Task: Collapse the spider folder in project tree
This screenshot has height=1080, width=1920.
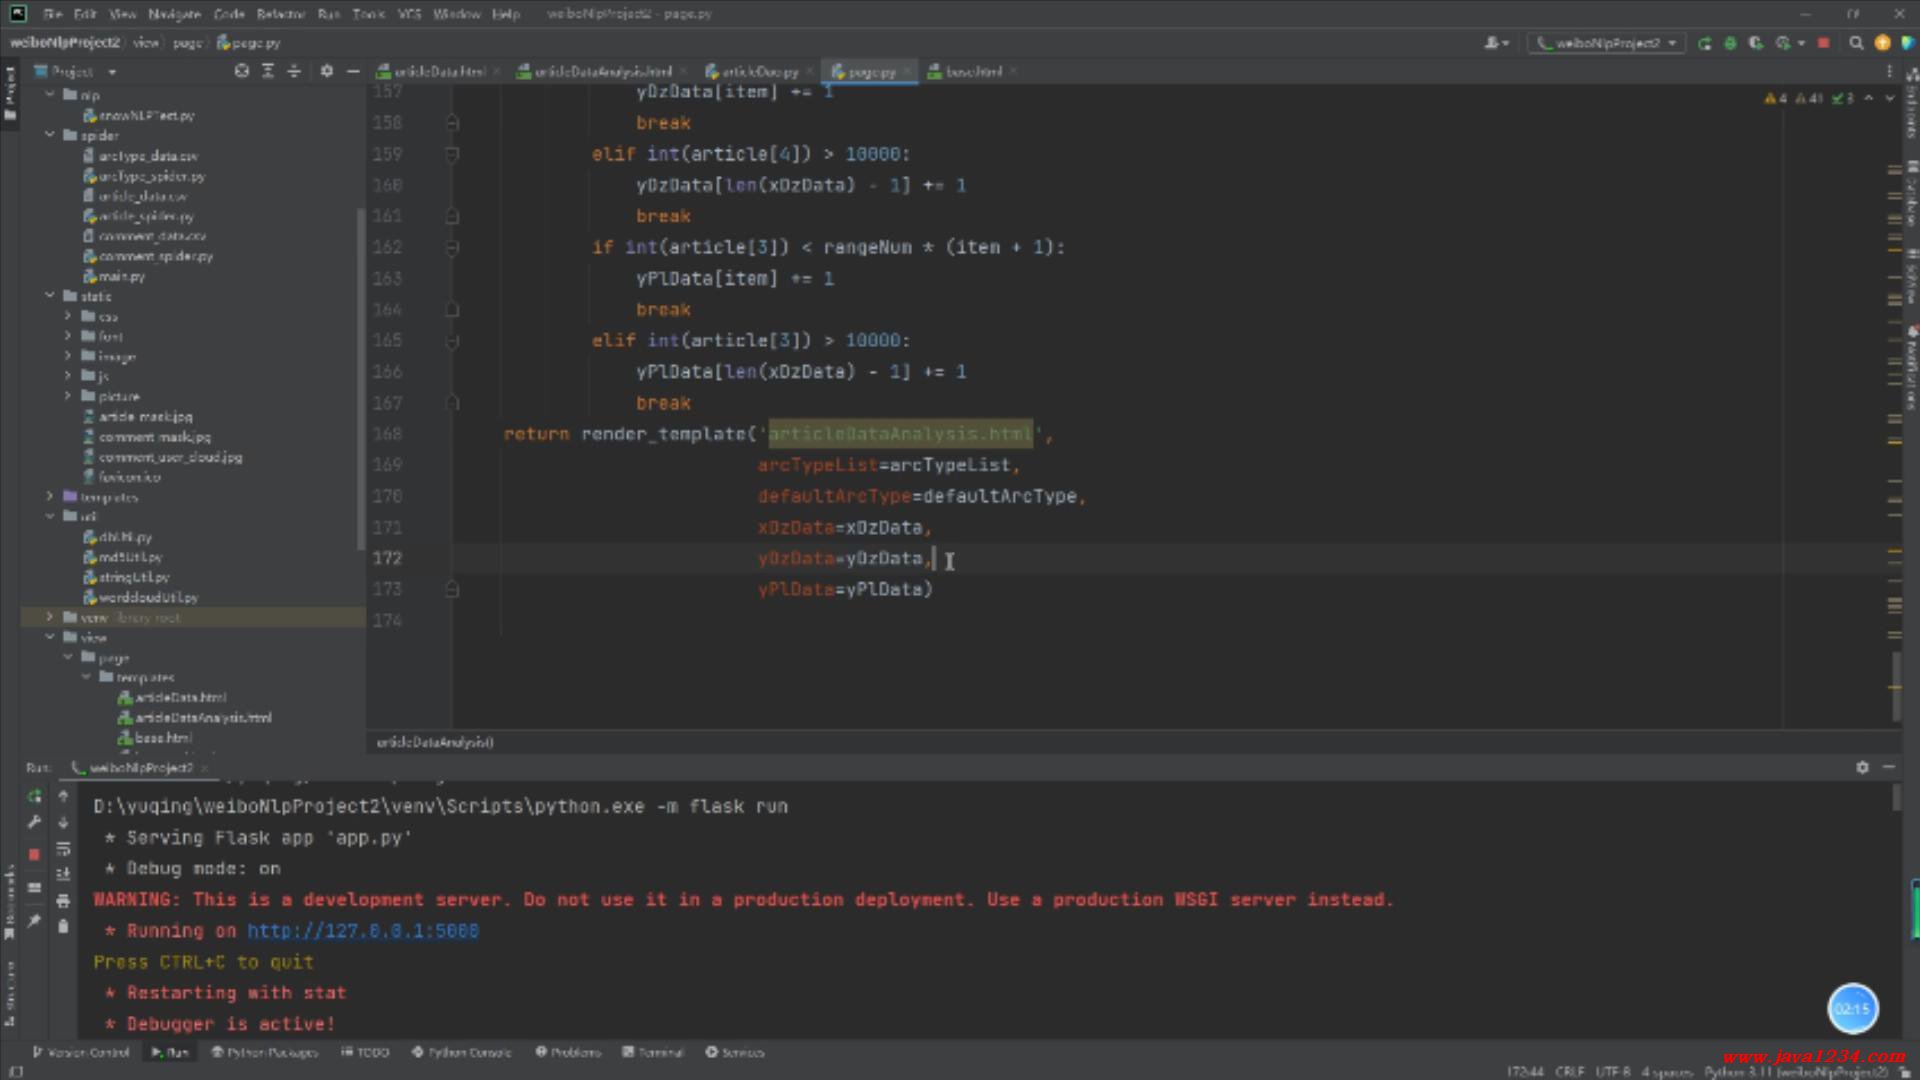Action: (x=50, y=135)
